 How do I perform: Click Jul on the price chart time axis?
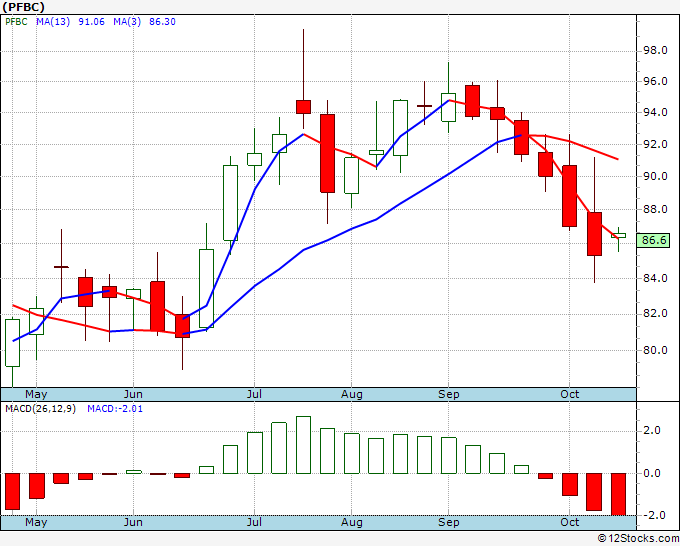coord(254,394)
